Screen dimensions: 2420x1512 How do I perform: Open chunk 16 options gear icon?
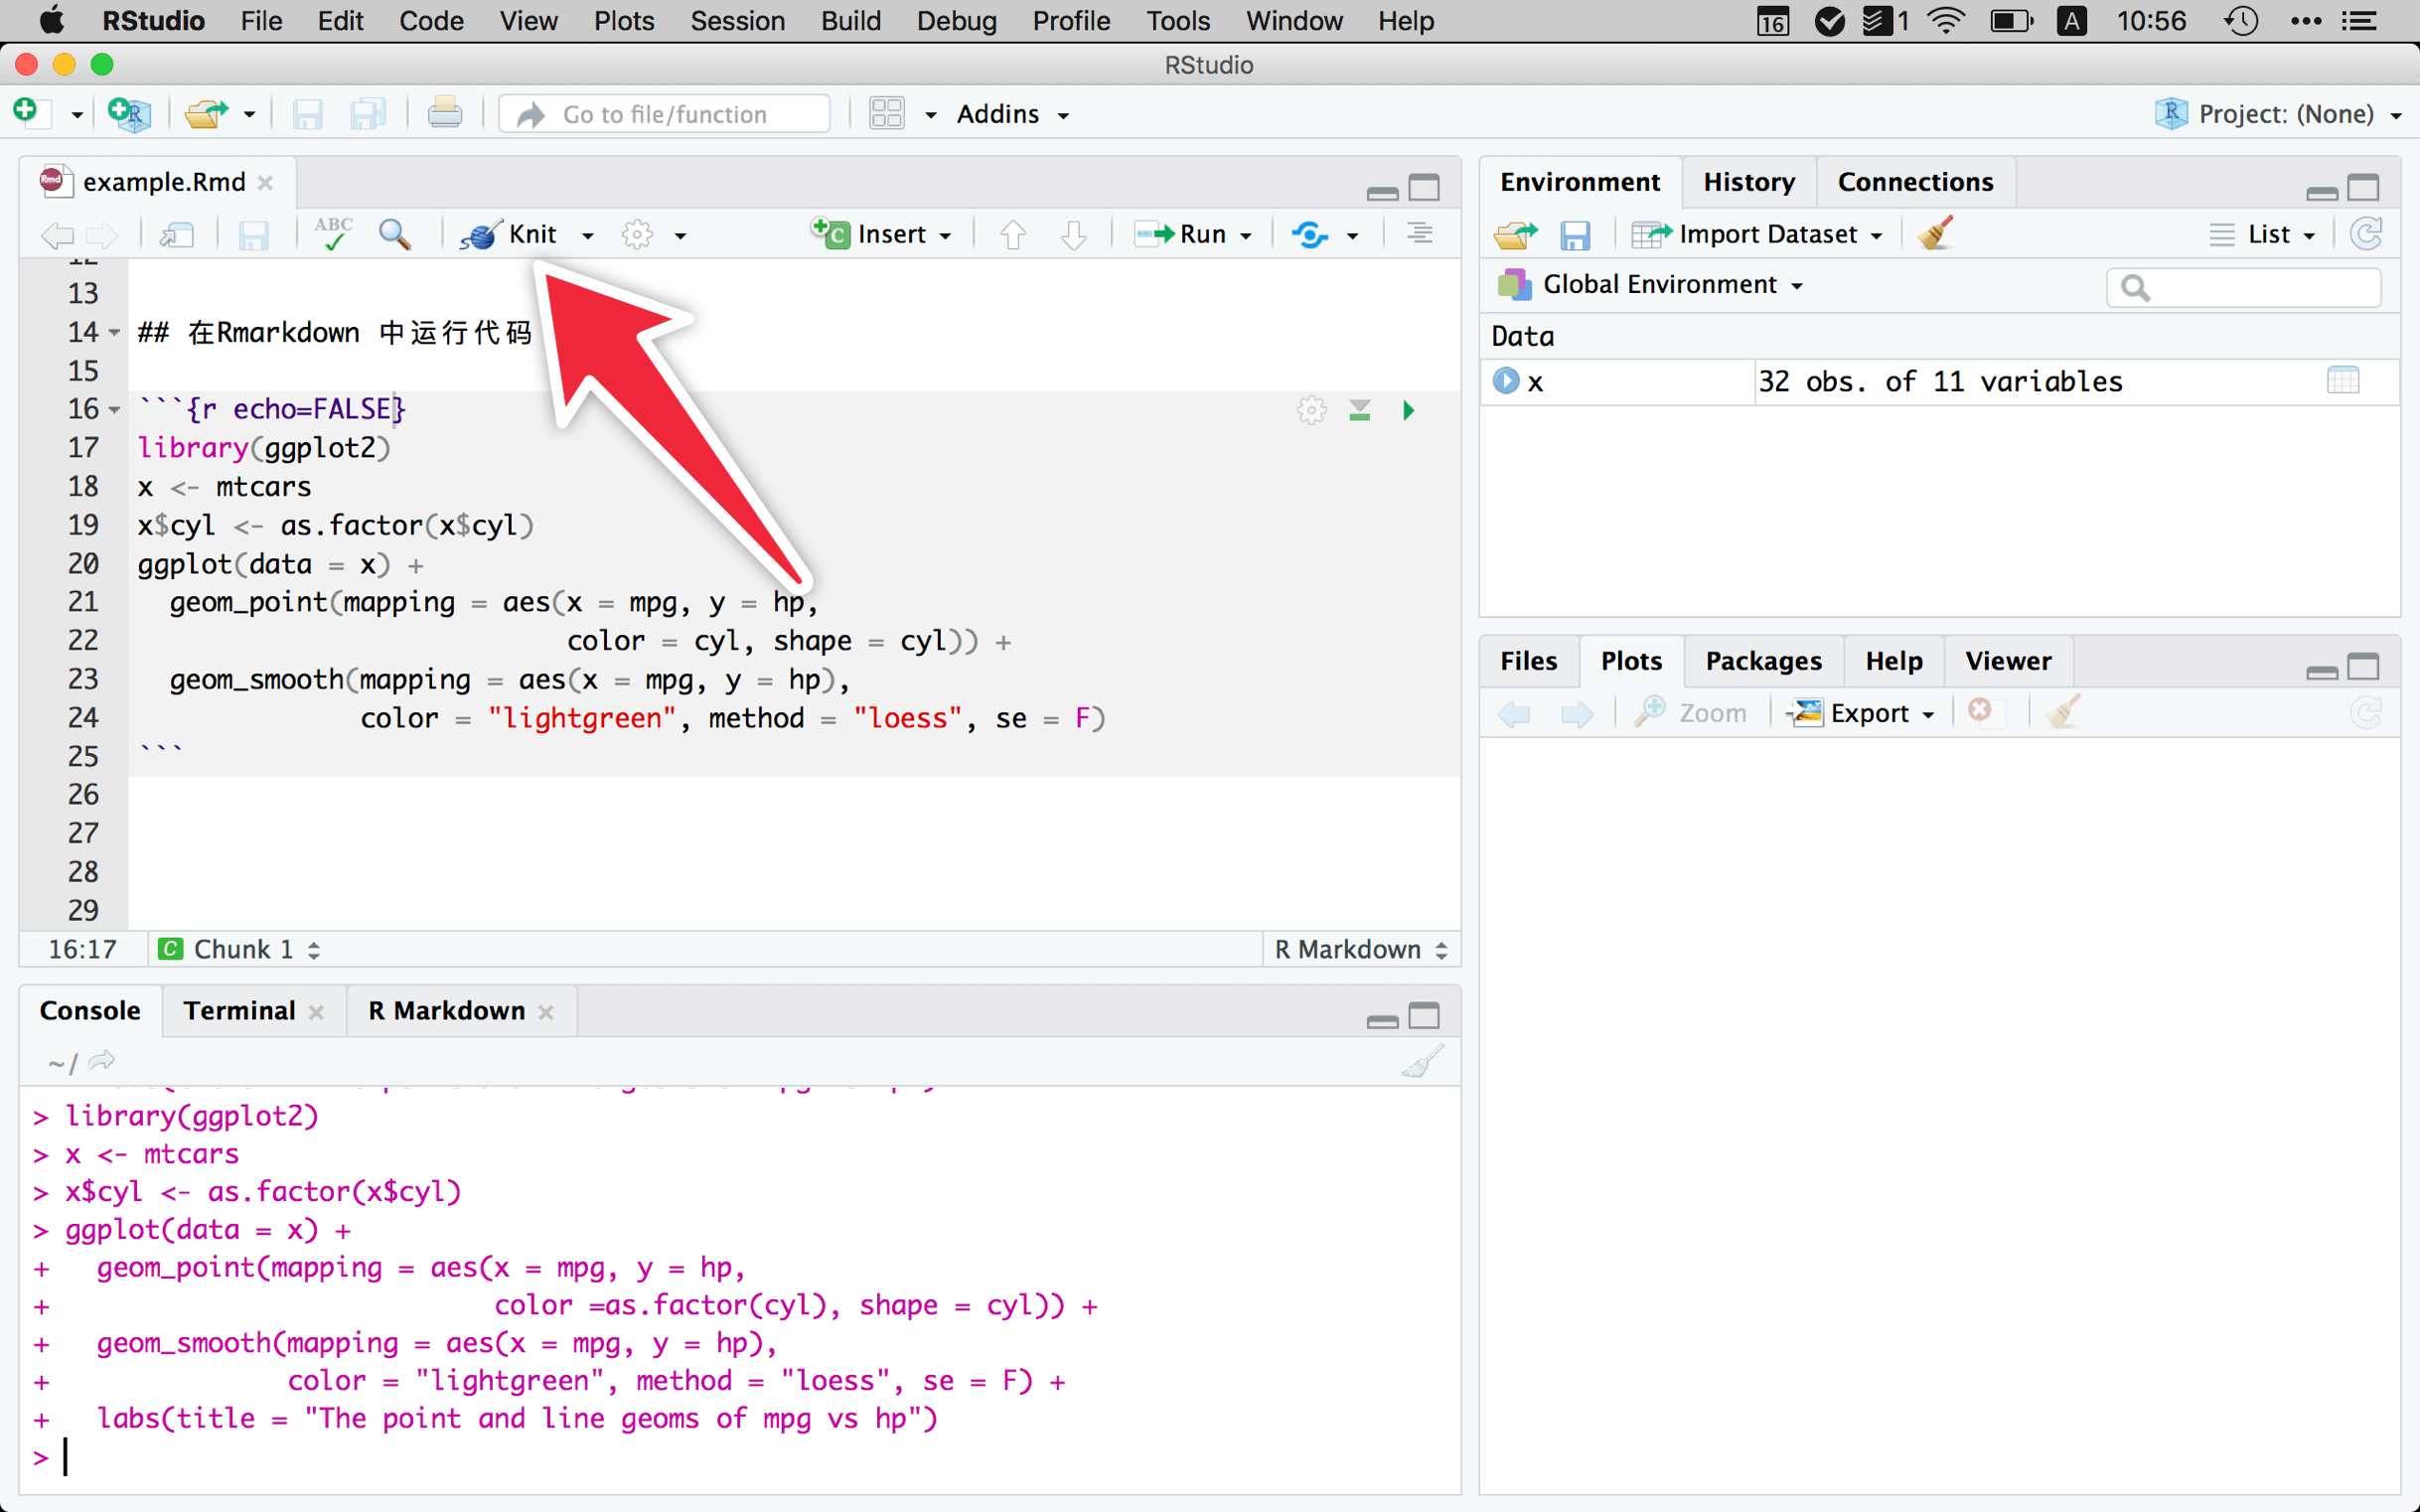click(1311, 410)
